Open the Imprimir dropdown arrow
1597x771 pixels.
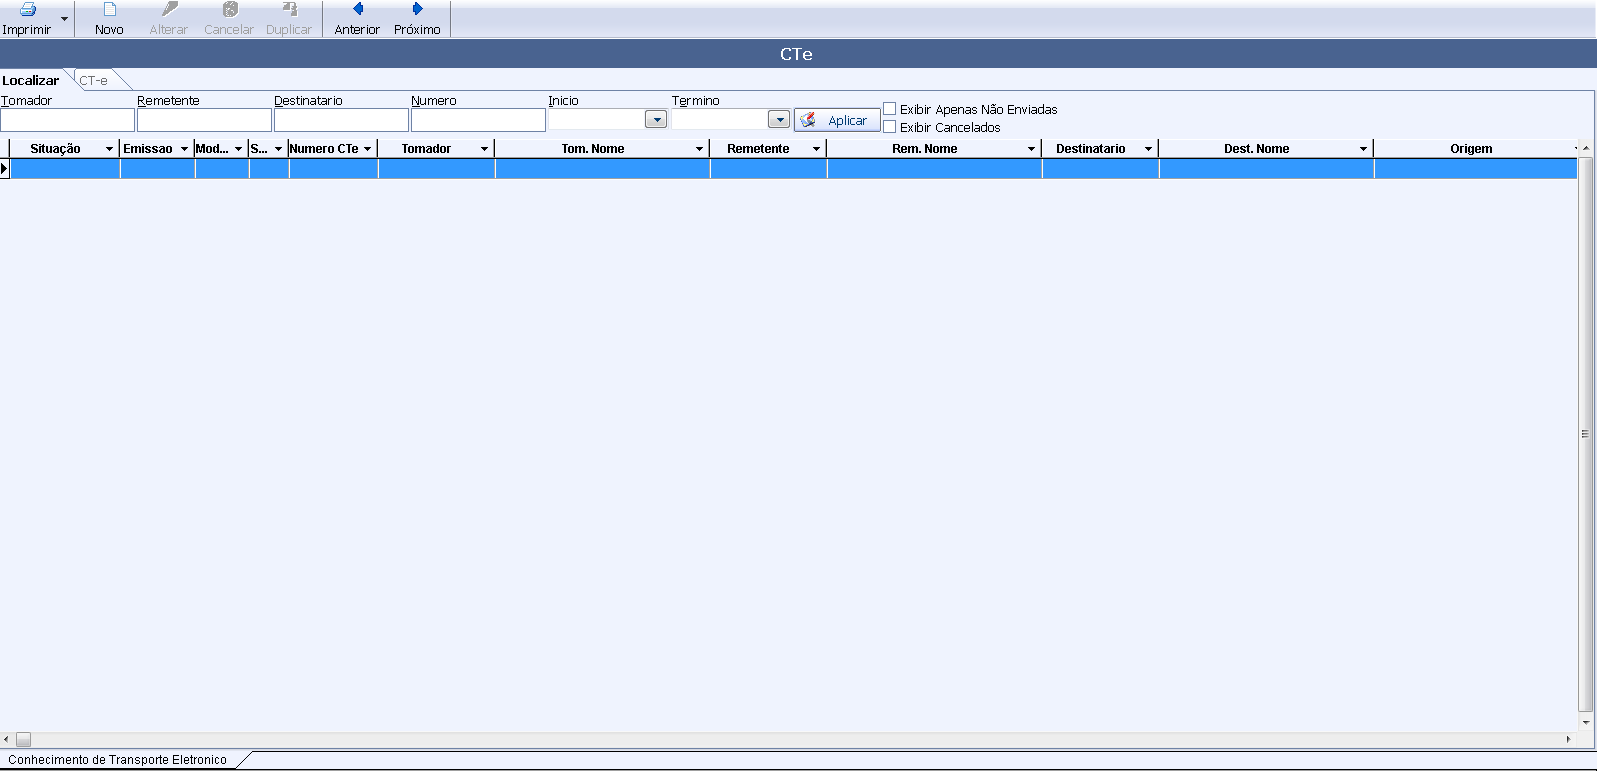[x=65, y=19]
